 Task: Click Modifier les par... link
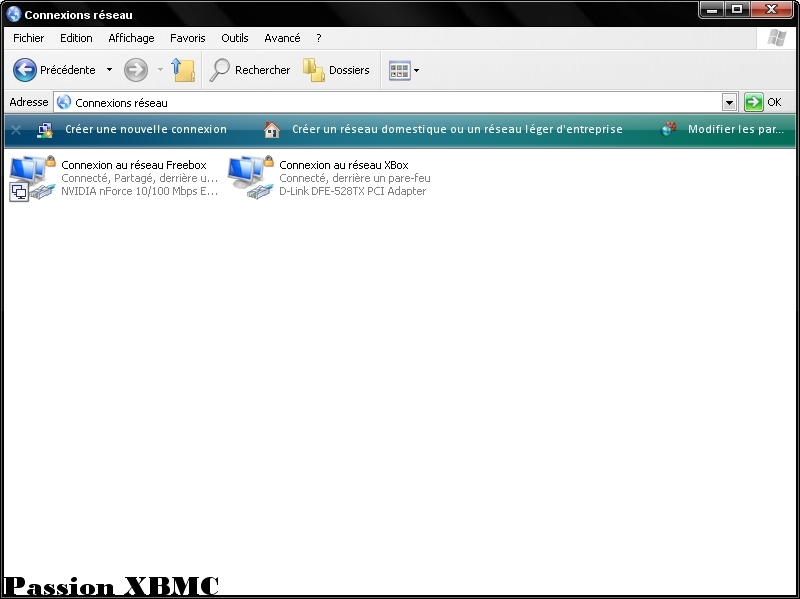point(736,129)
